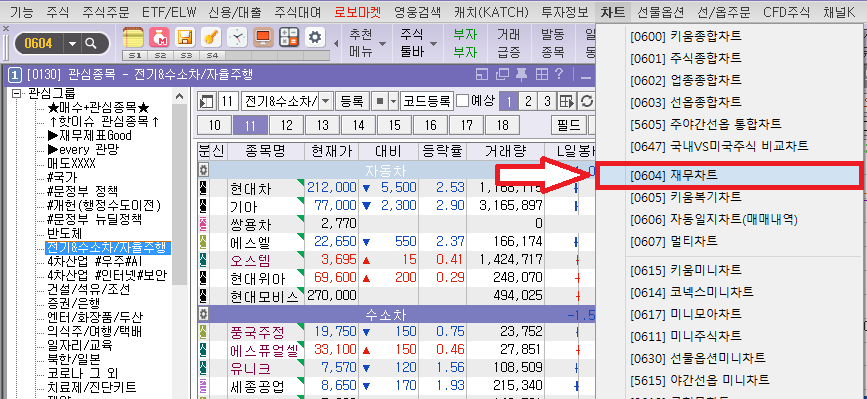
Task: Click the left arrow collapsing the toolbar
Action: pos(337,43)
